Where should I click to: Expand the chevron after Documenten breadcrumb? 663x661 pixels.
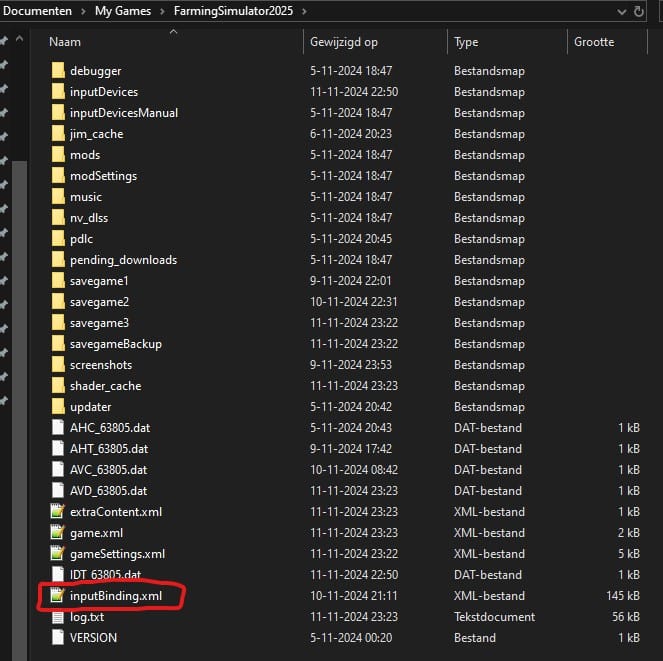(x=85, y=11)
